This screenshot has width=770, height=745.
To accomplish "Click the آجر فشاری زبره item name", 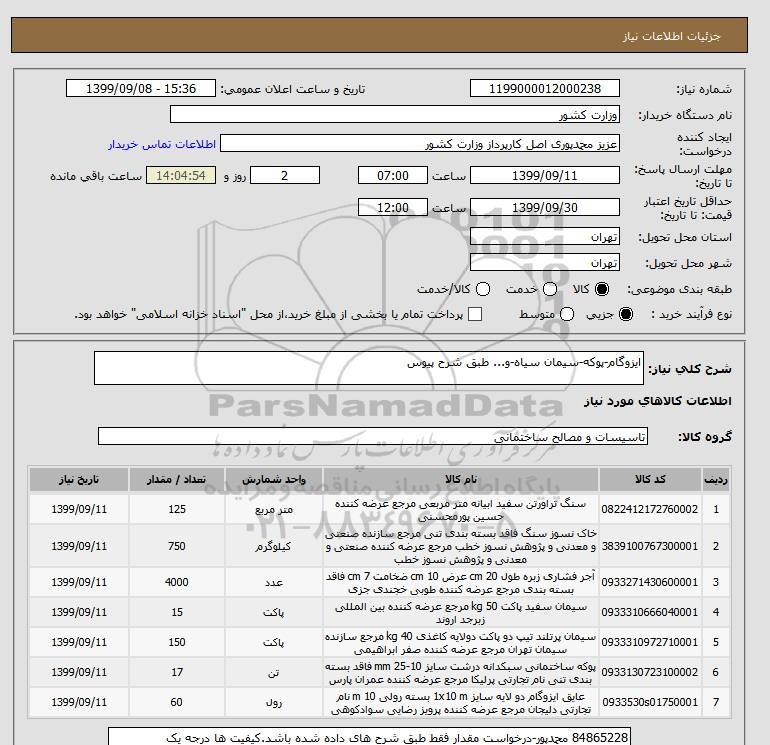I will [x=461, y=582].
